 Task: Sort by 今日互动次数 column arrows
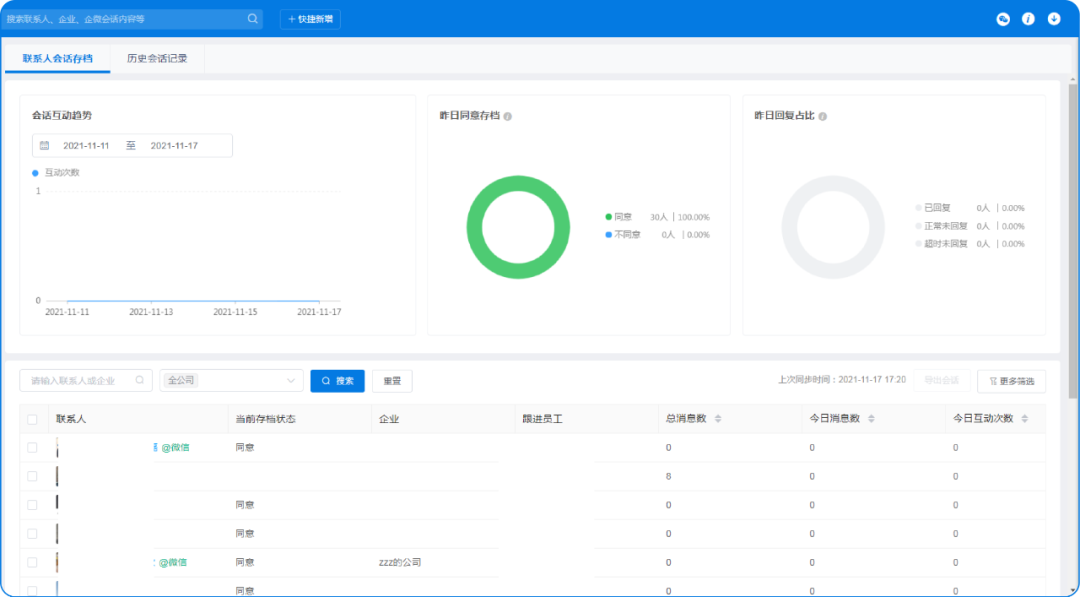(1025, 419)
